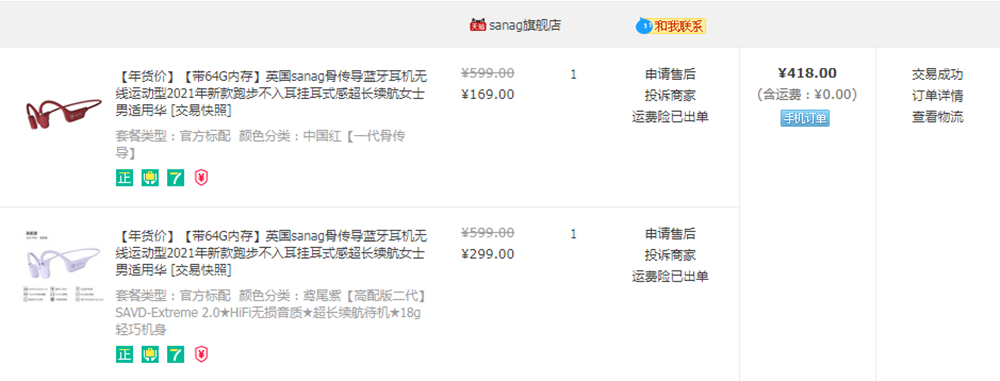Click the Tmall logo icon beside sanag旗舰店

click(478, 26)
